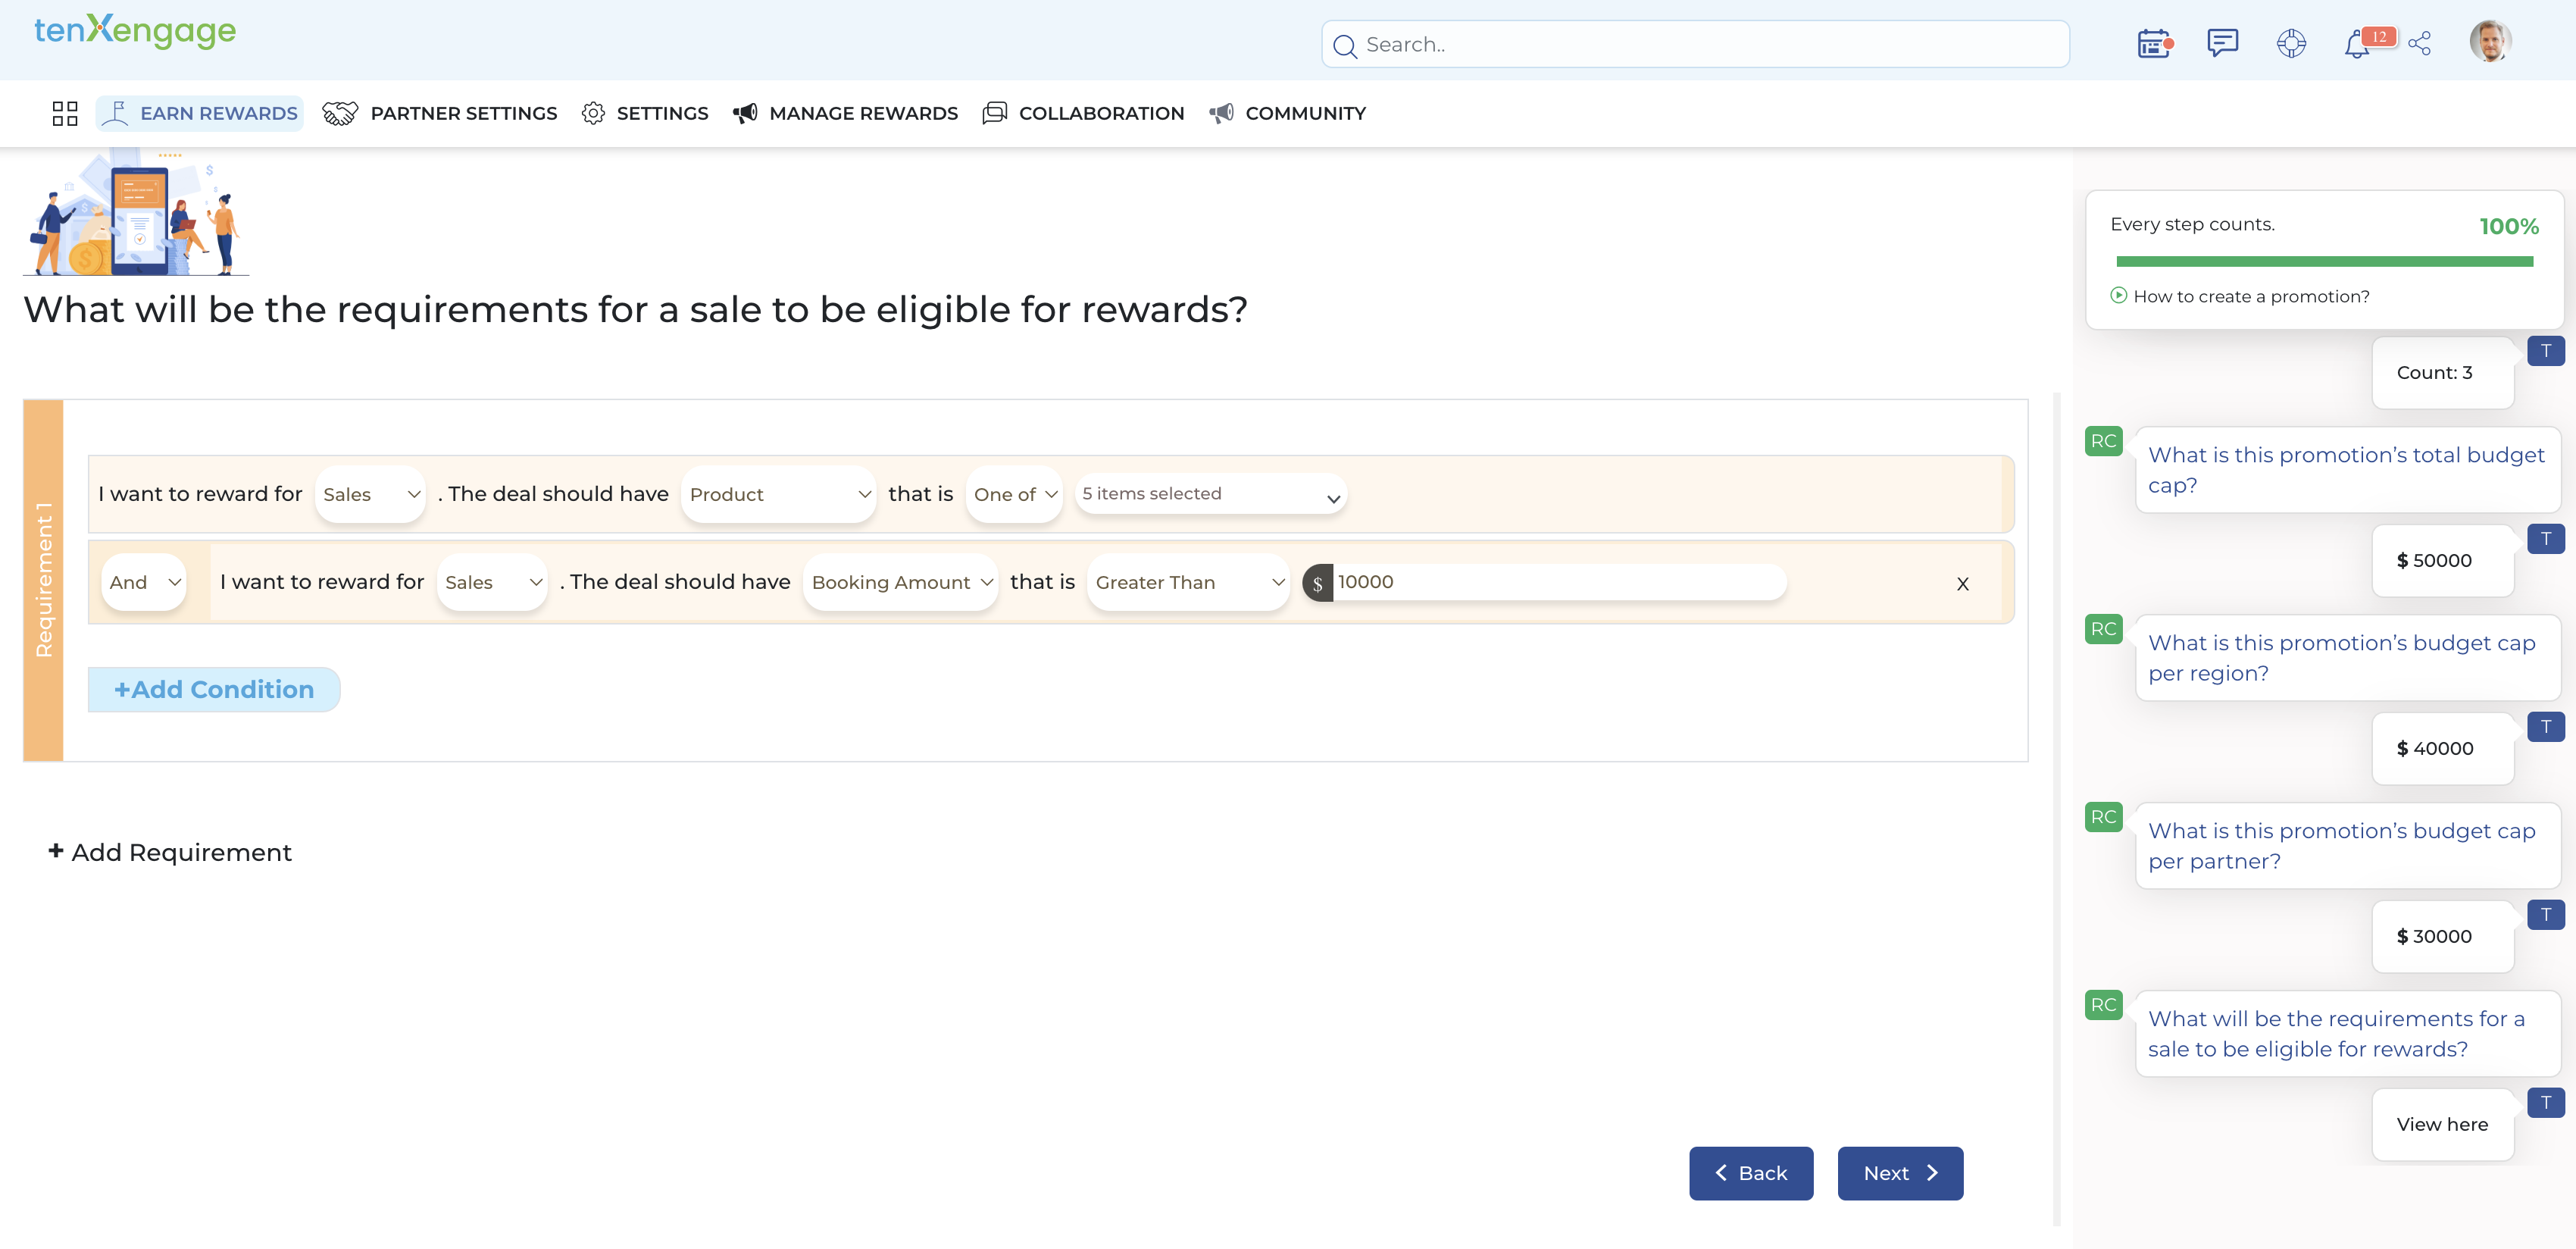Play 'How to create a promotion?' video
Viewport: 2576px width, 1249px height.
tap(2240, 296)
